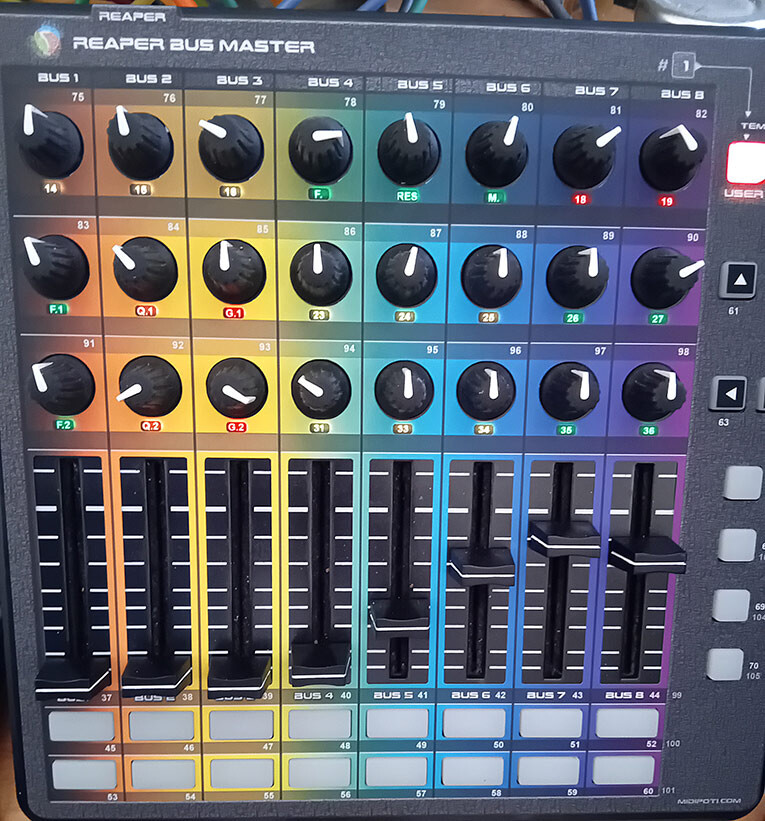Click the knob numbered 86

(x=320, y=274)
